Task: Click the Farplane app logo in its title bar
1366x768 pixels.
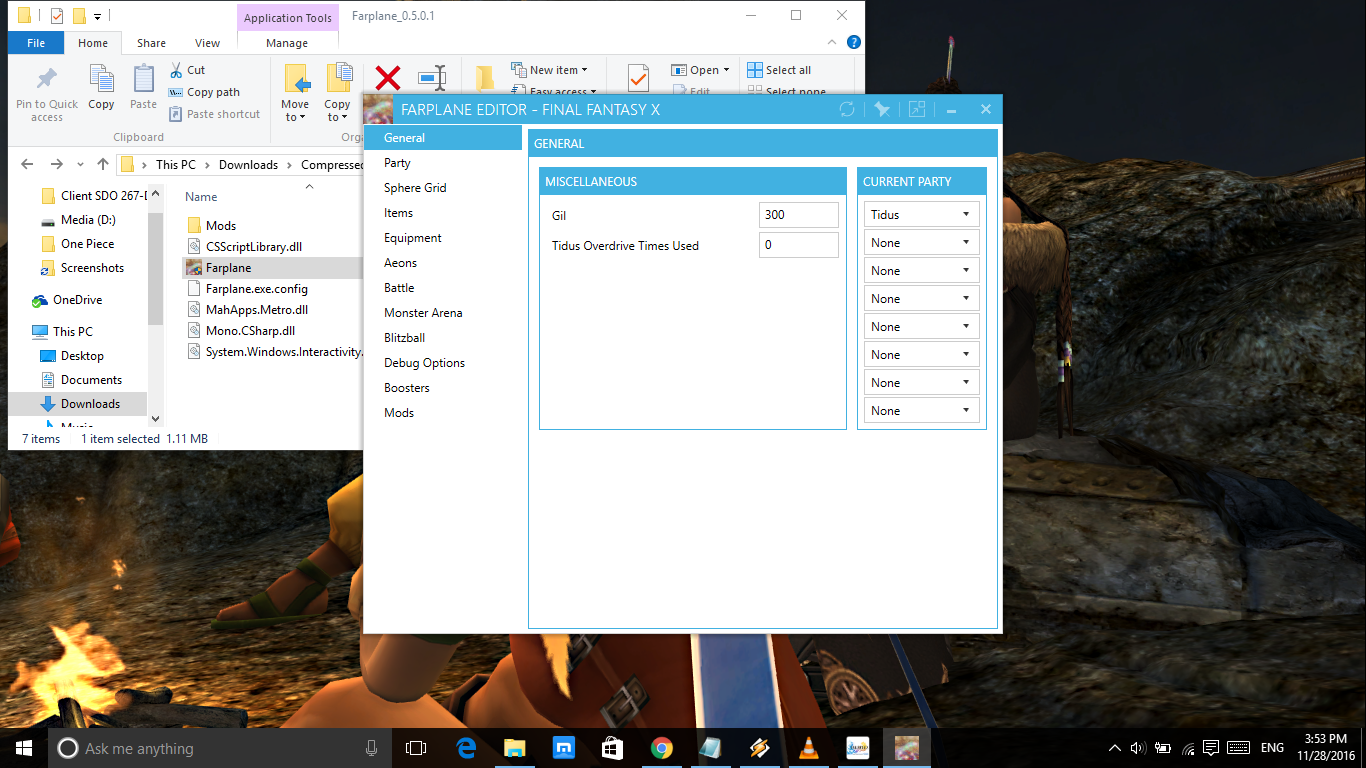Action: (378, 110)
